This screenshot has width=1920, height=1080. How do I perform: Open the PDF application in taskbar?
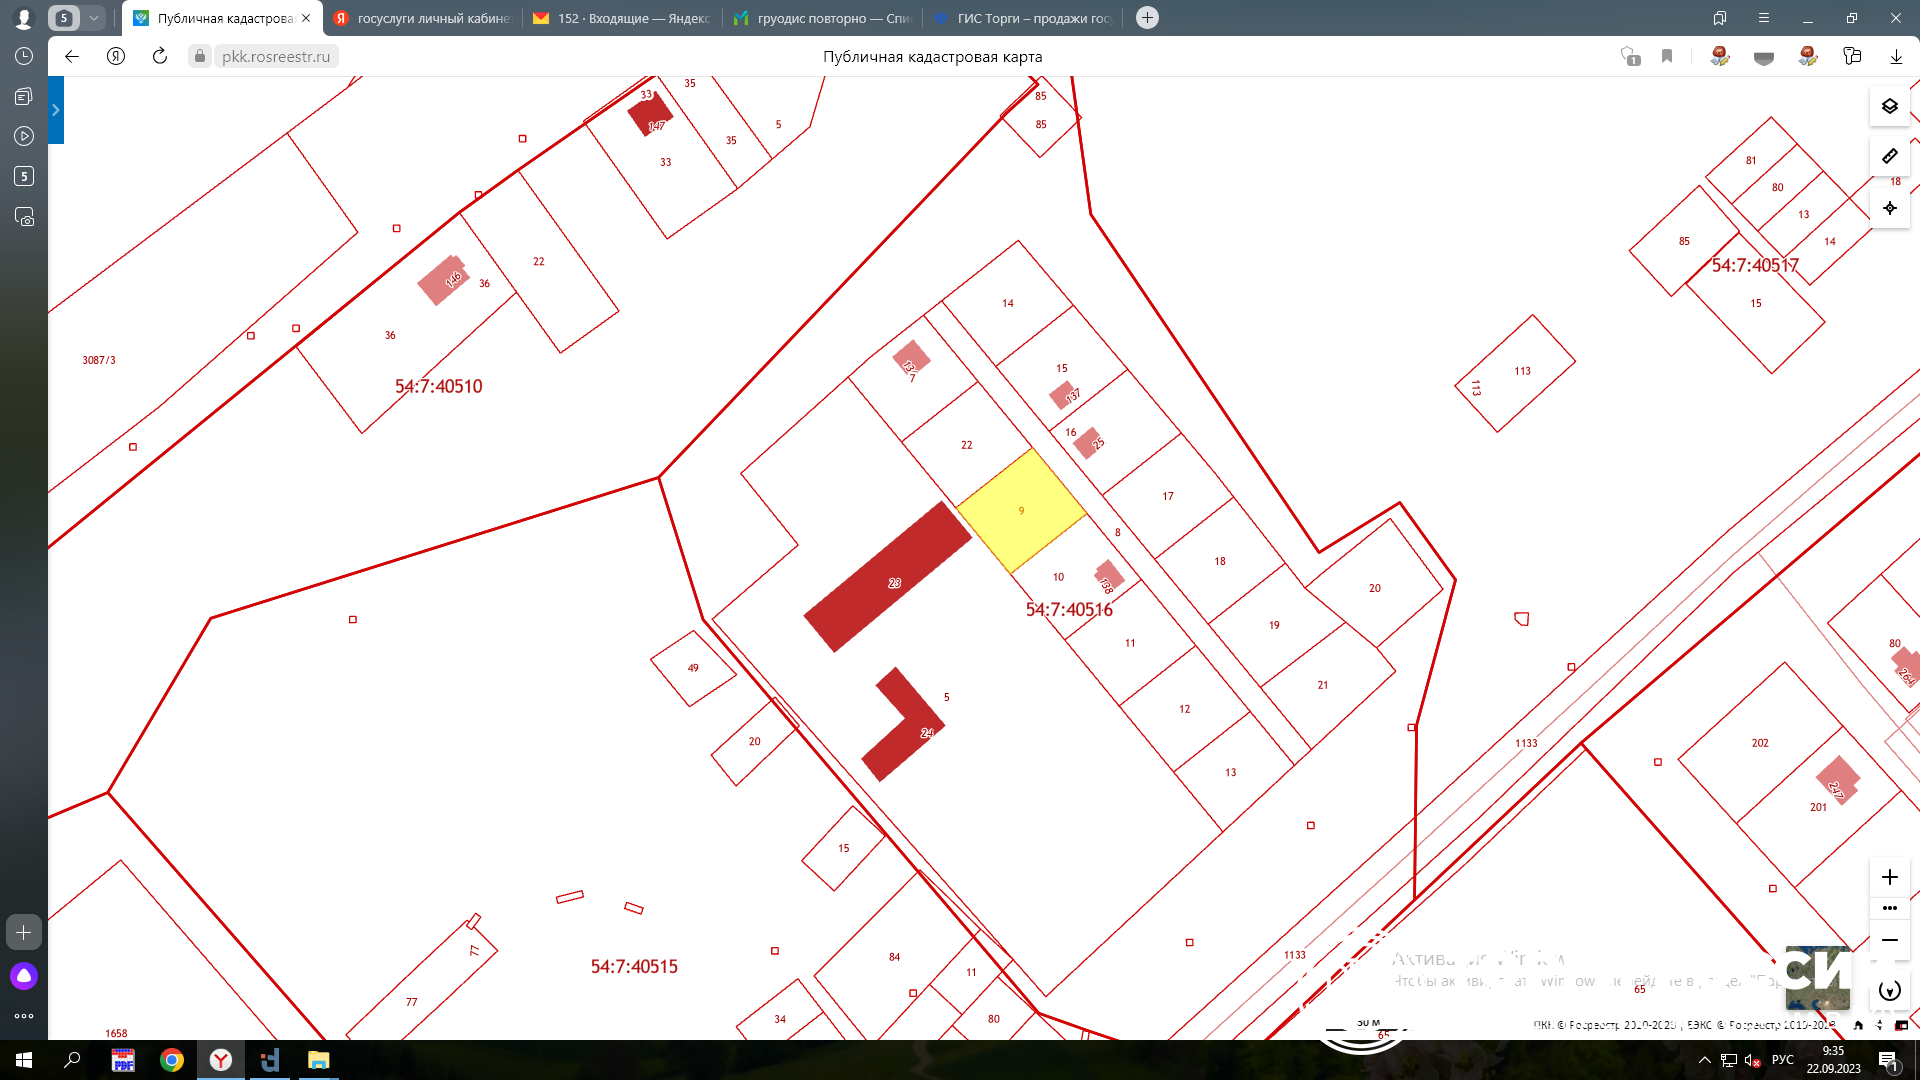point(123,1060)
